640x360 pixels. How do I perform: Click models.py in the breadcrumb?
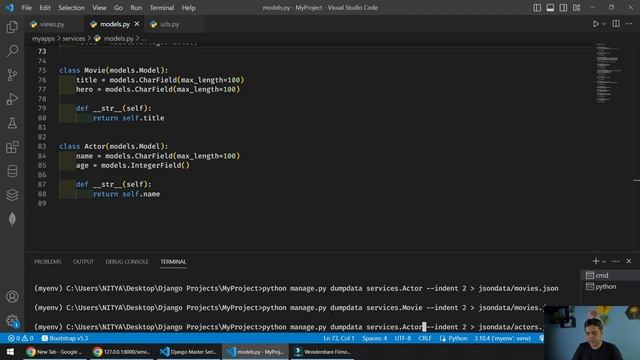point(118,38)
